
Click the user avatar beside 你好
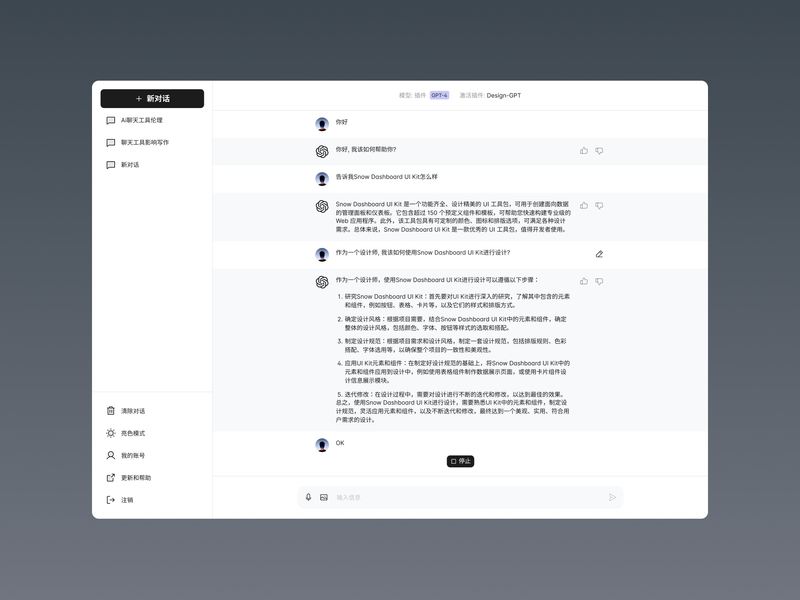[322, 124]
